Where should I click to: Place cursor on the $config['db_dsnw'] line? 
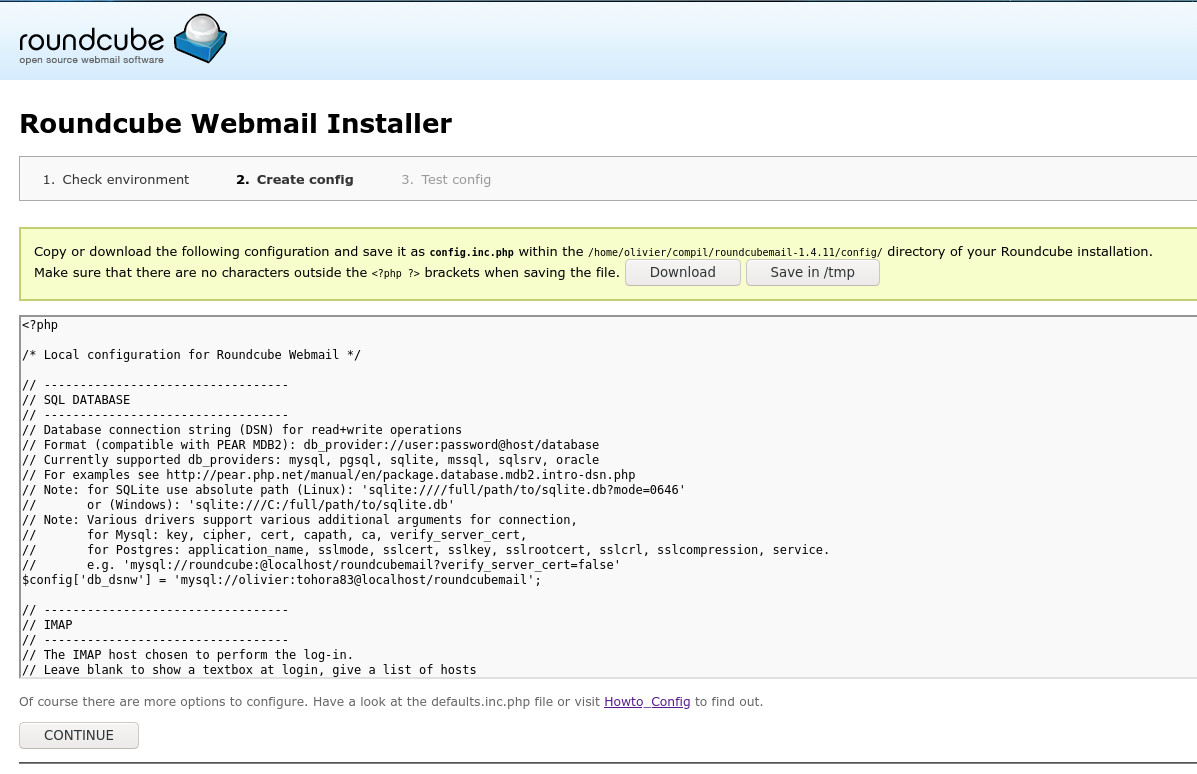point(280,580)
